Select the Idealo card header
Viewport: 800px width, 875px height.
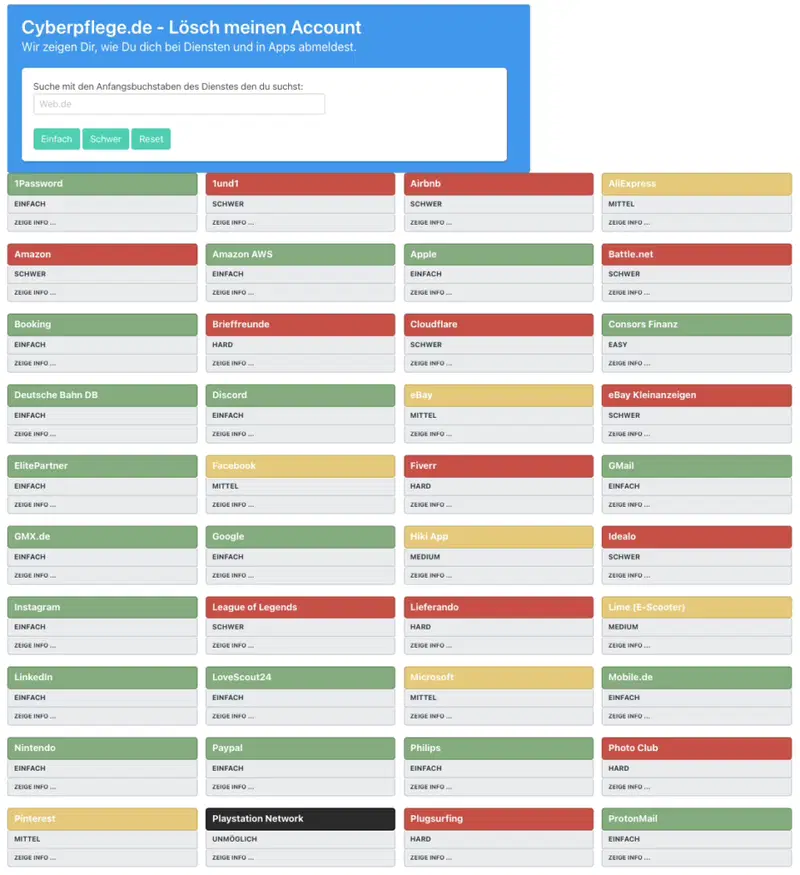[696, 537]
